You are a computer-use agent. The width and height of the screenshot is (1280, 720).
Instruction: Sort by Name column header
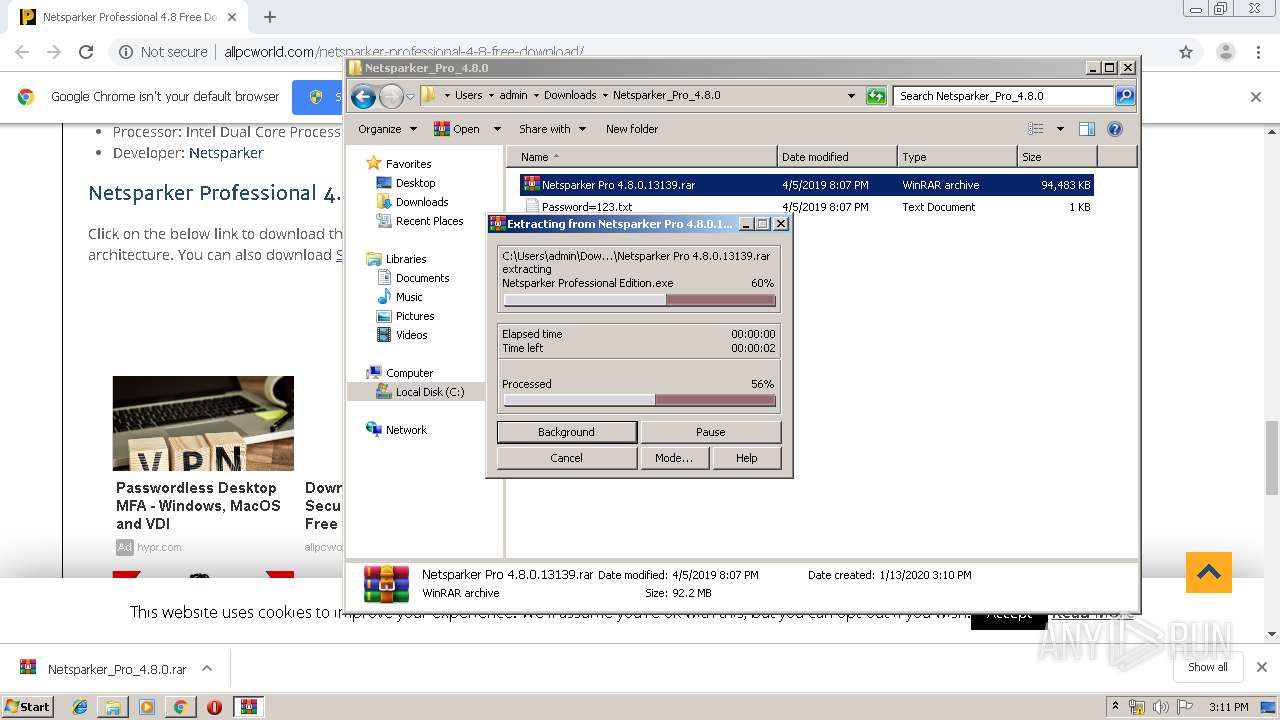point(642,157)
